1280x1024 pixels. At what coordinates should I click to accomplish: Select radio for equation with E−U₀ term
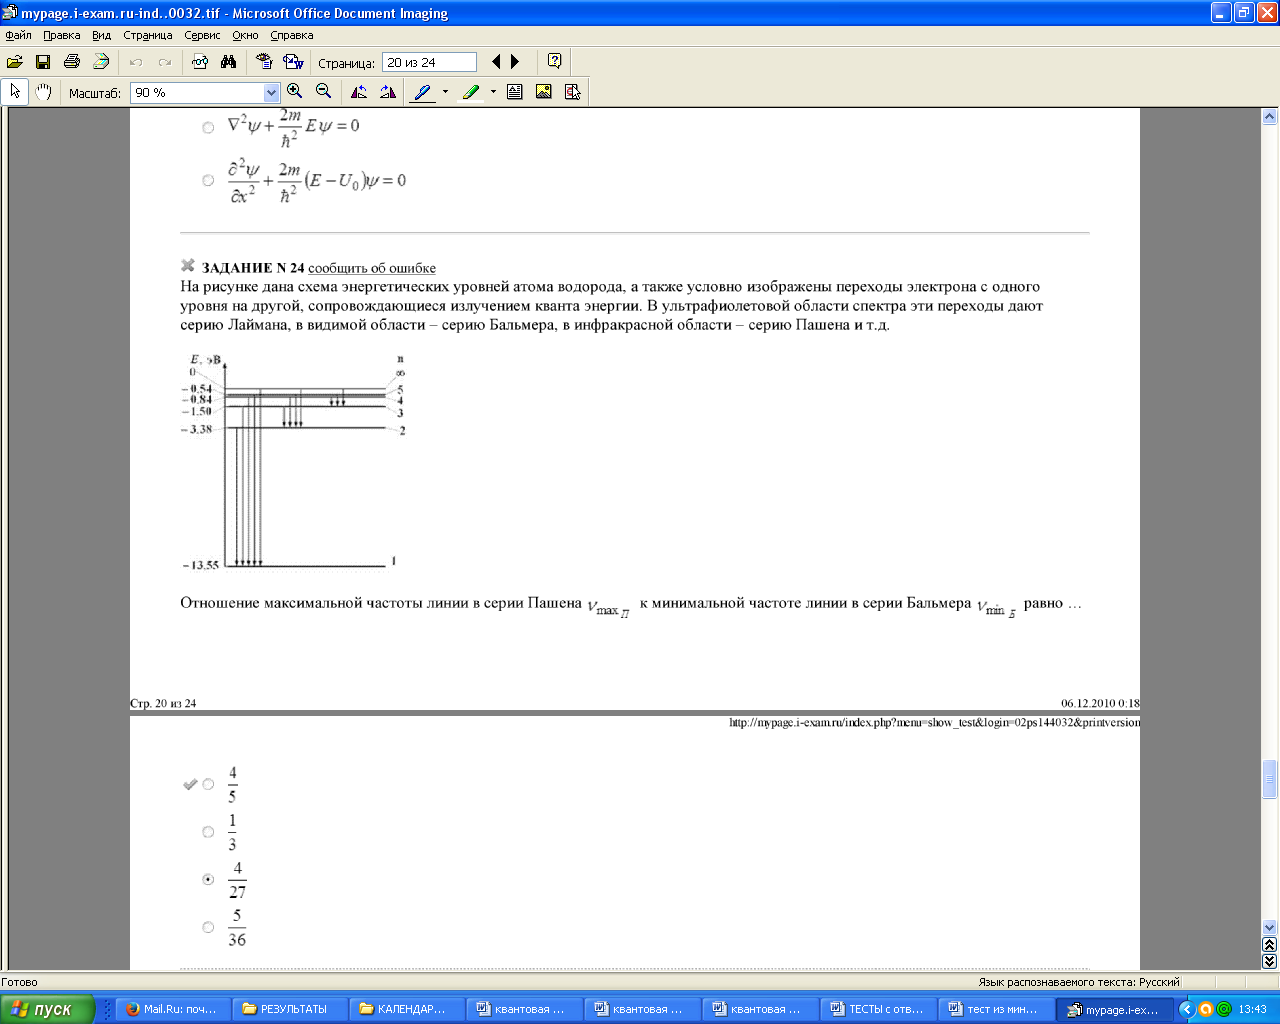(x=208, y=181)
